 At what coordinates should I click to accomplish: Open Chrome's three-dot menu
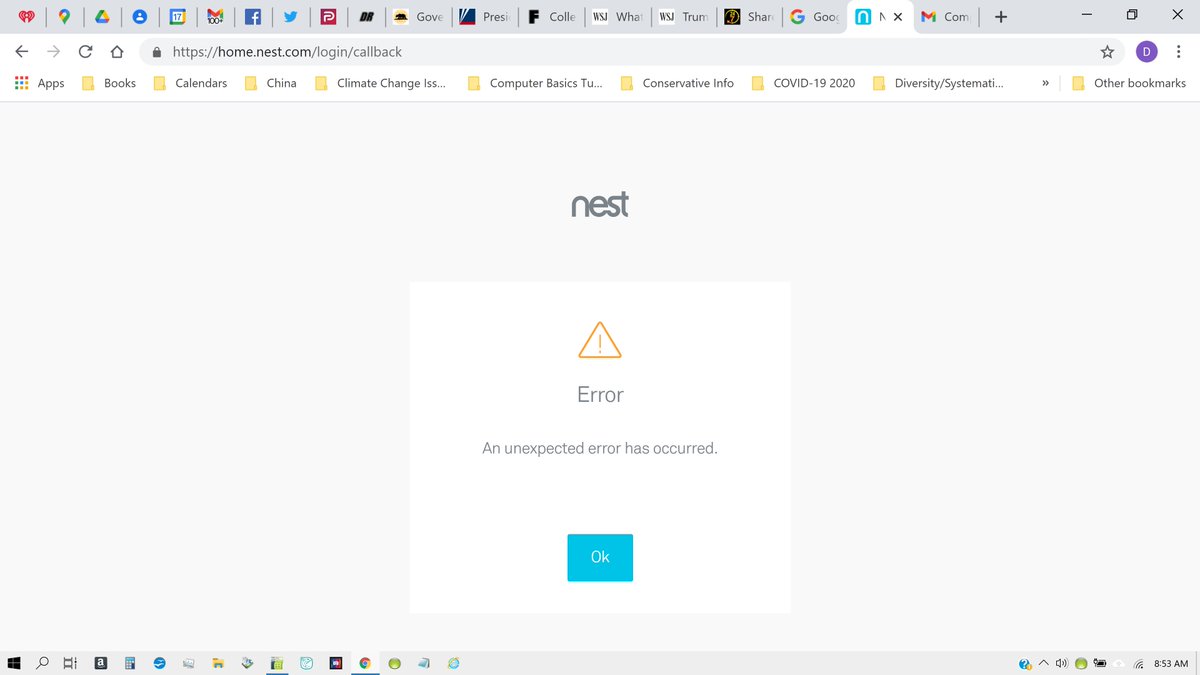(x=1181, y=51)
